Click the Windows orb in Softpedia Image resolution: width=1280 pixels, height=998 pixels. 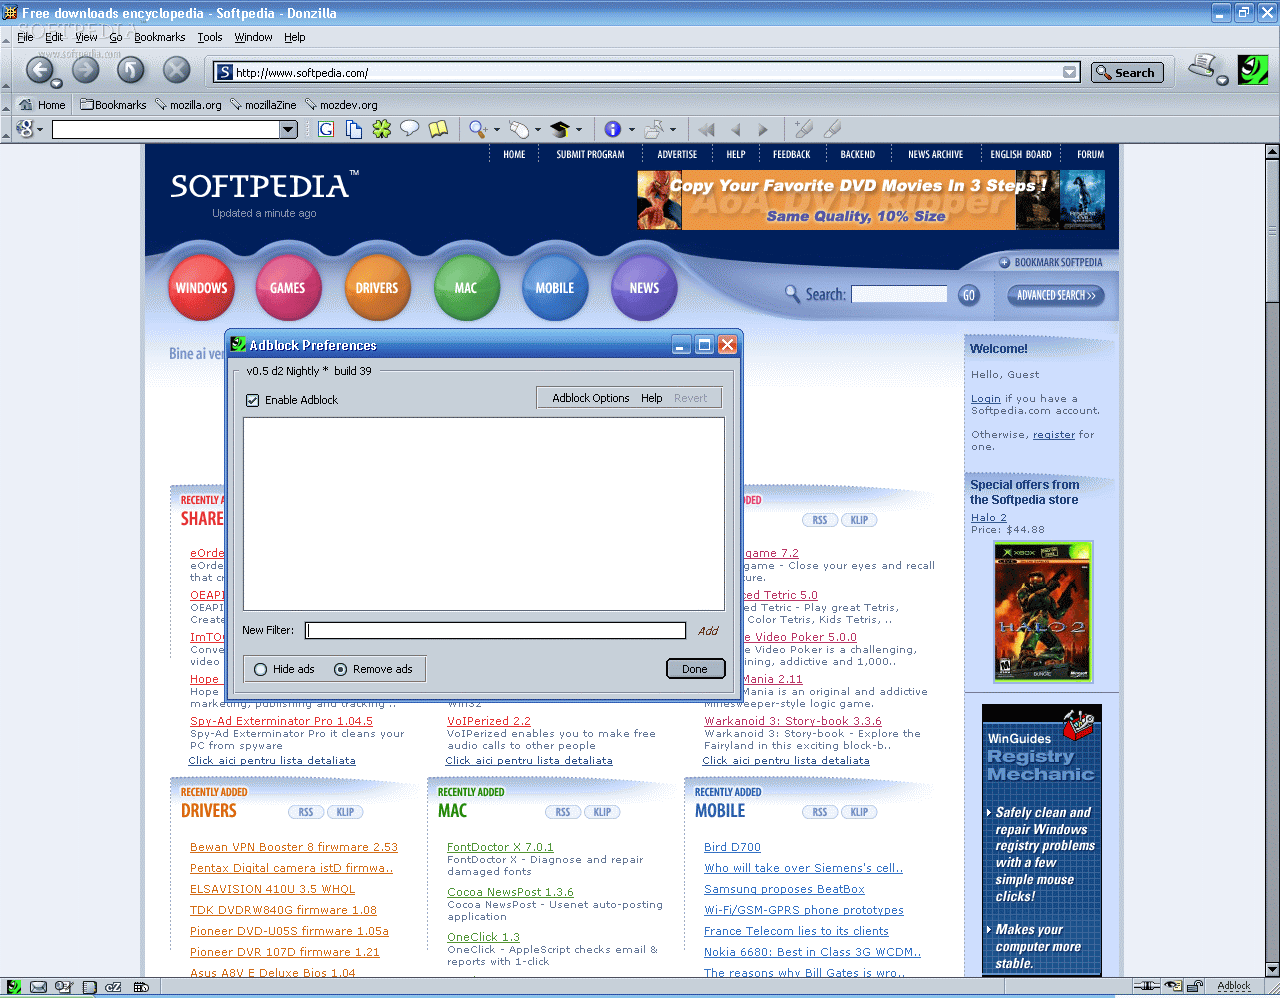(x=202, y=288)
